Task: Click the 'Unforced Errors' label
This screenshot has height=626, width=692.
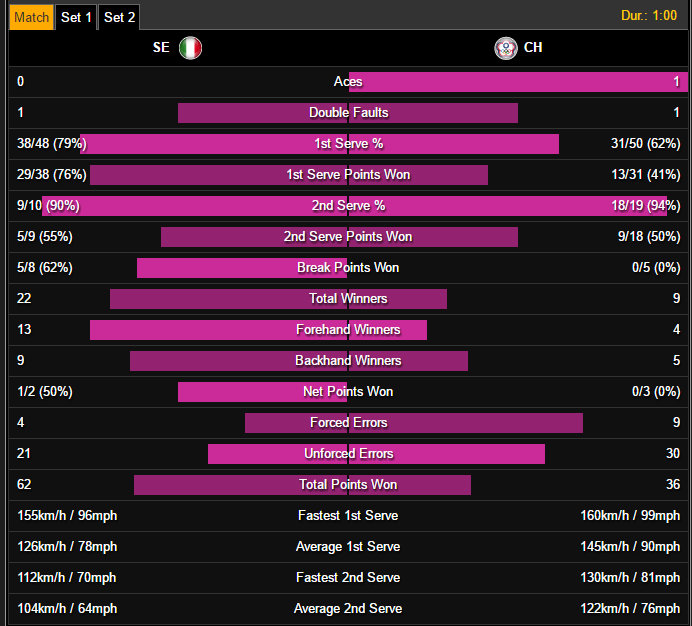Action: click(349, 453)
